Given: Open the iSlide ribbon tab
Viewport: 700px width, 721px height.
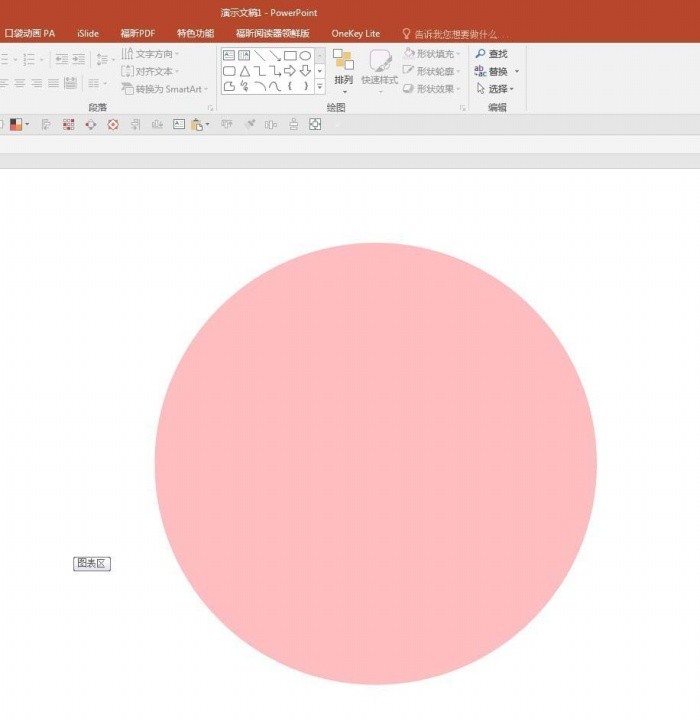Looking at the screenshot, I should tap(88, 34).
